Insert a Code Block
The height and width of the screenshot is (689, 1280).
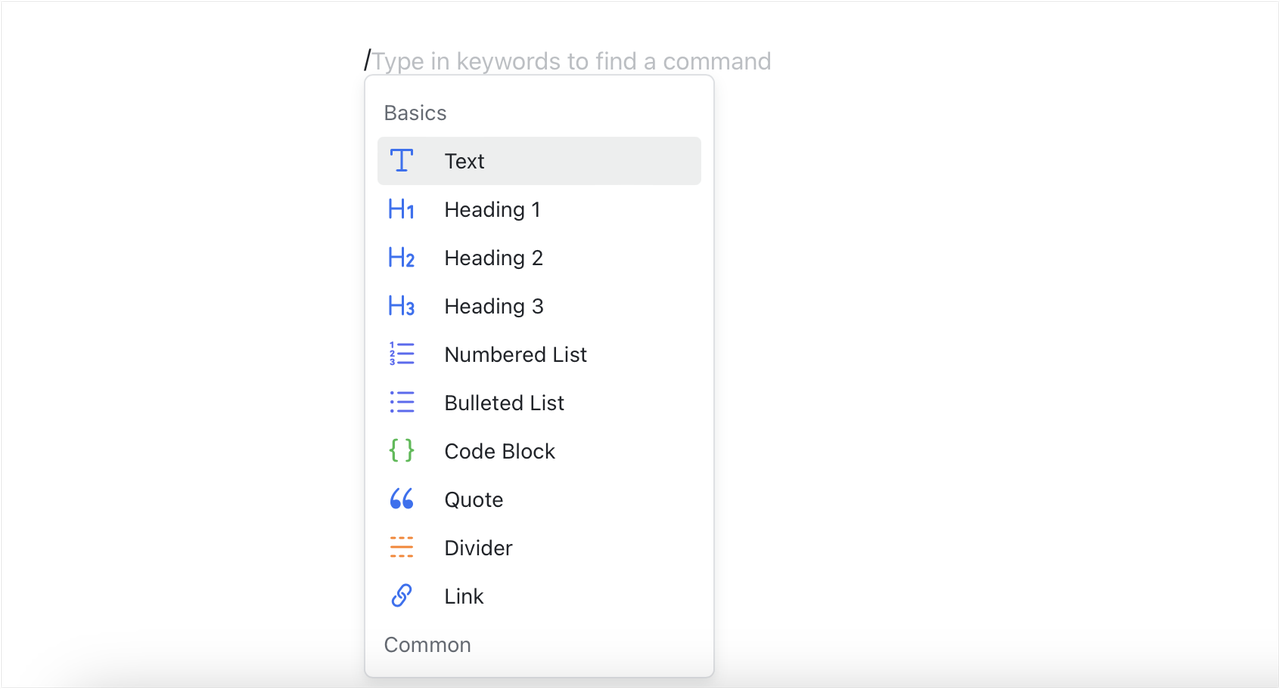(x=499, y=450)
